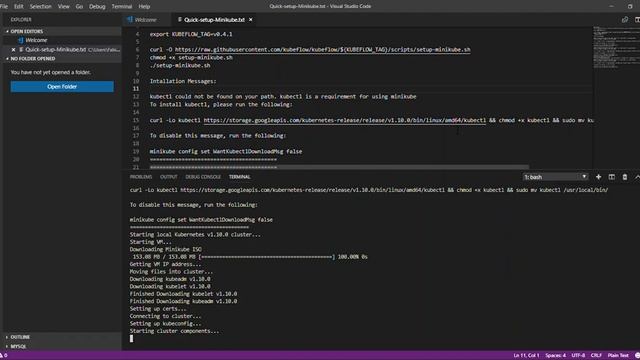640x360 pixels.
Task: Select Quick-setup-Minikube.txt in Open Editors list
Action: (56, 49)
